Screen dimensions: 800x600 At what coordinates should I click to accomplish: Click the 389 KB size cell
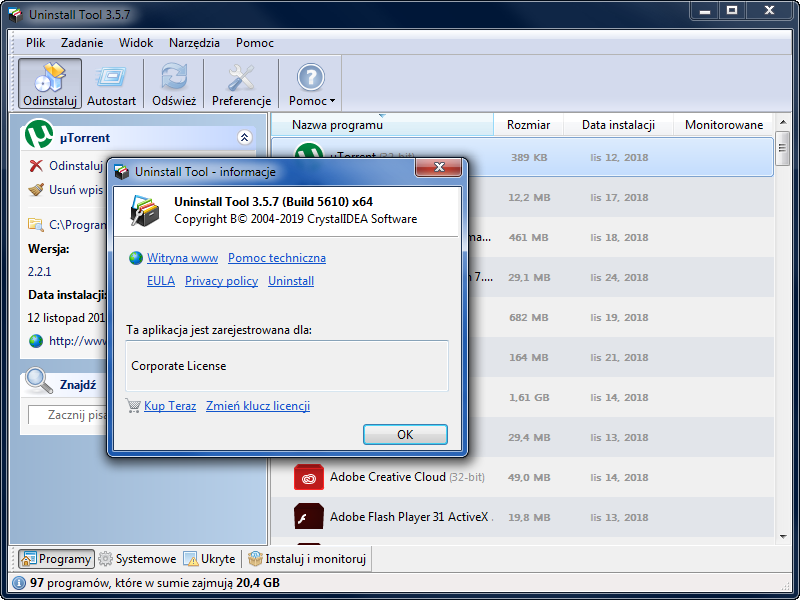(529, 158)
